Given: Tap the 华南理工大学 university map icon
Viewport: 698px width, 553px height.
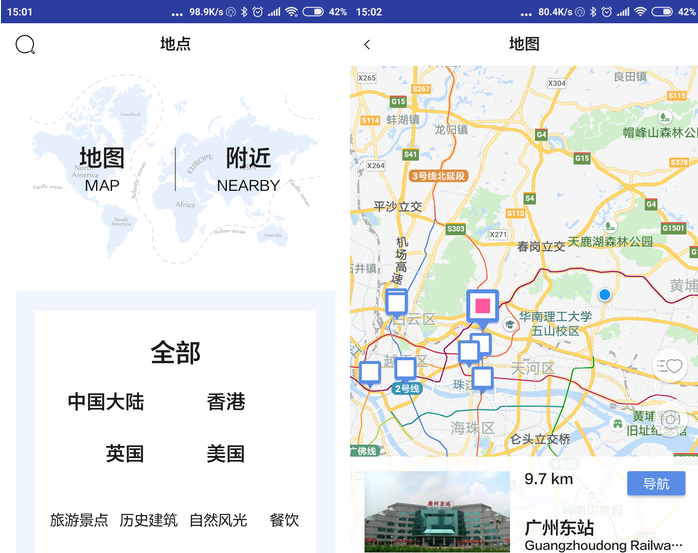Looking at the screenshot, I should pyautogui.click(x=510, y=325).
